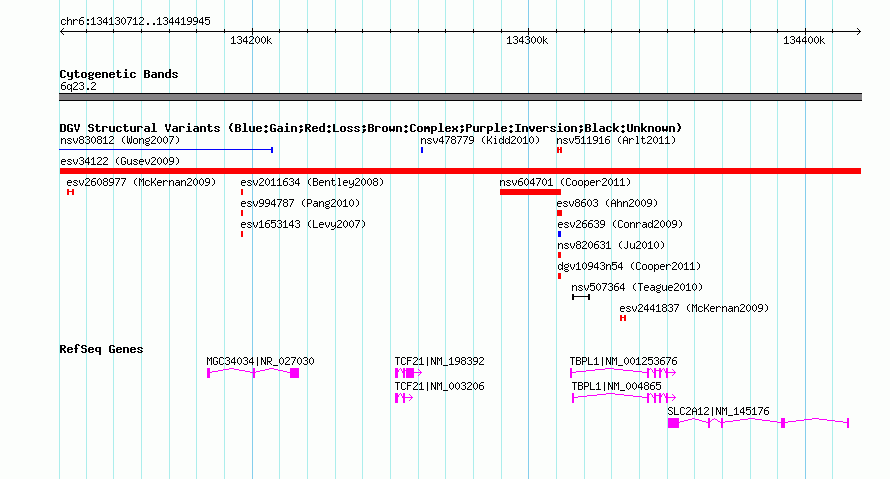Viewport: 890px width, 479px height.
Task: Click the esv2608977 (McKernan2009) label
Action: point(141,182)
